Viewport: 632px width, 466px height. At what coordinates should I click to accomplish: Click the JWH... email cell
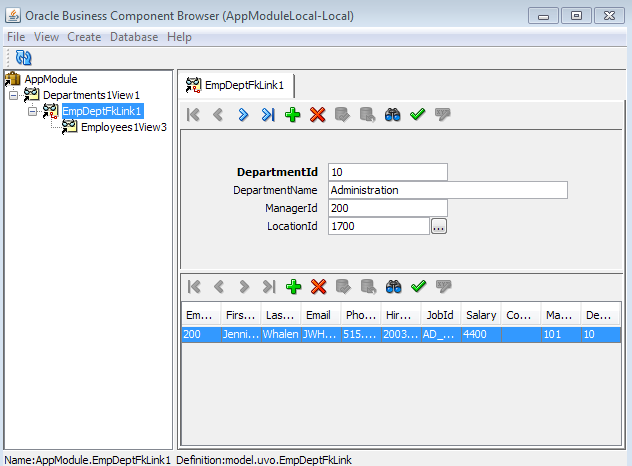(321, 335)
